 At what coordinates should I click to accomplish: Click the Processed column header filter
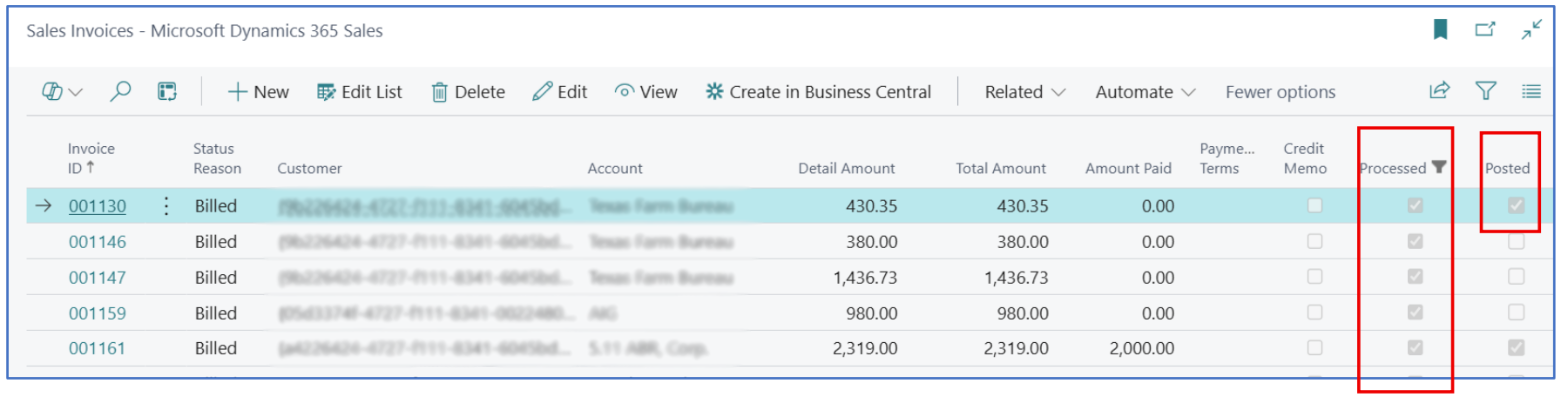[1403, 168]
